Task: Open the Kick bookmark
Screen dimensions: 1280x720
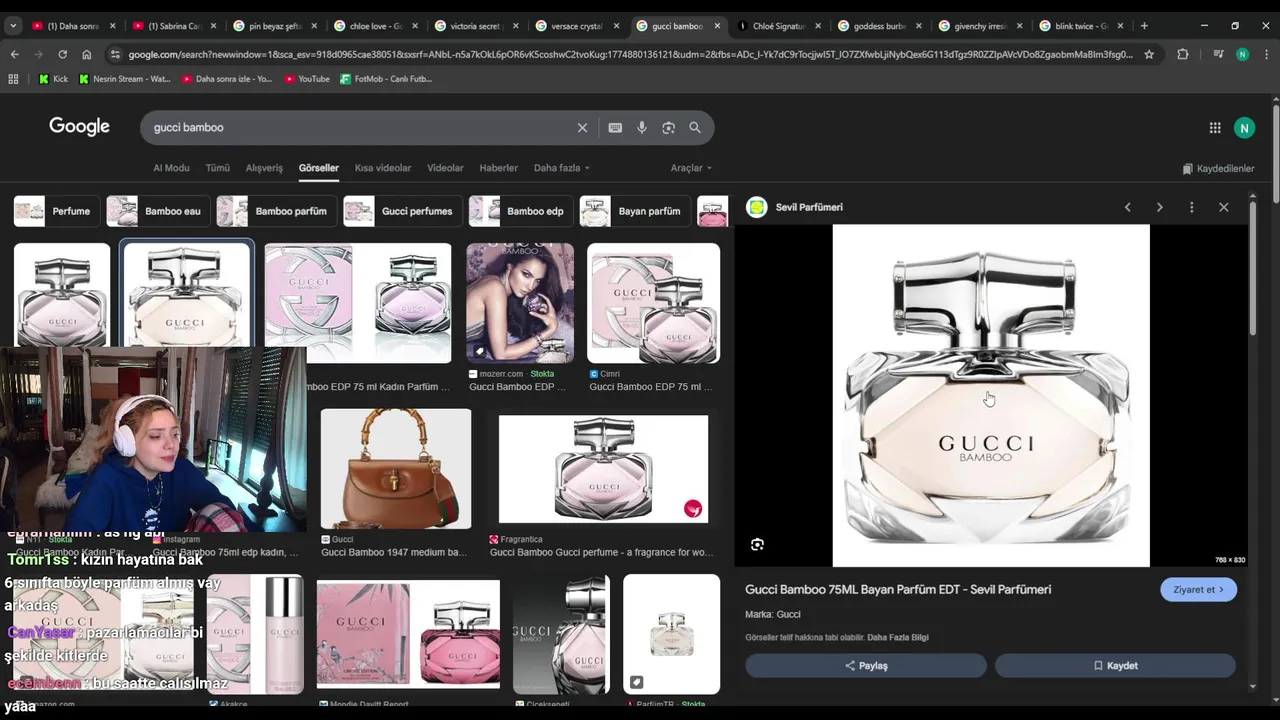Action: 54,79
